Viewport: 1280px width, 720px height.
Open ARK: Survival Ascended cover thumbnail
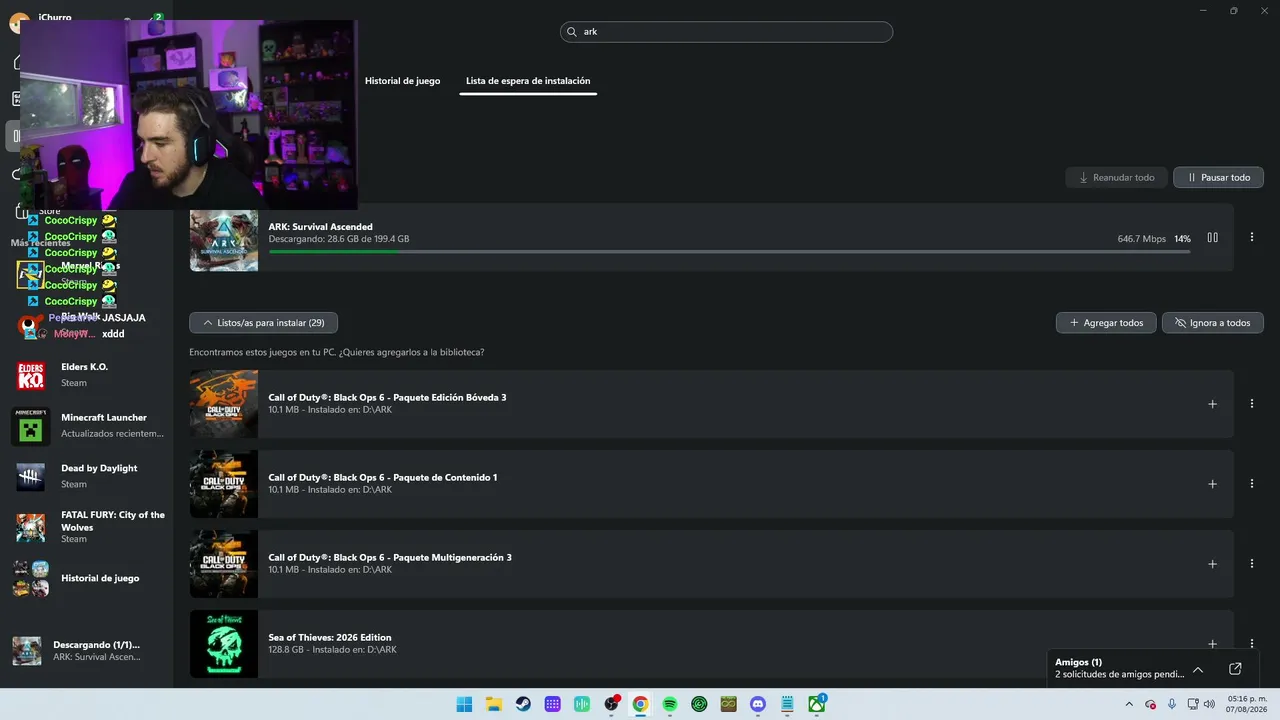coord(224,240)
